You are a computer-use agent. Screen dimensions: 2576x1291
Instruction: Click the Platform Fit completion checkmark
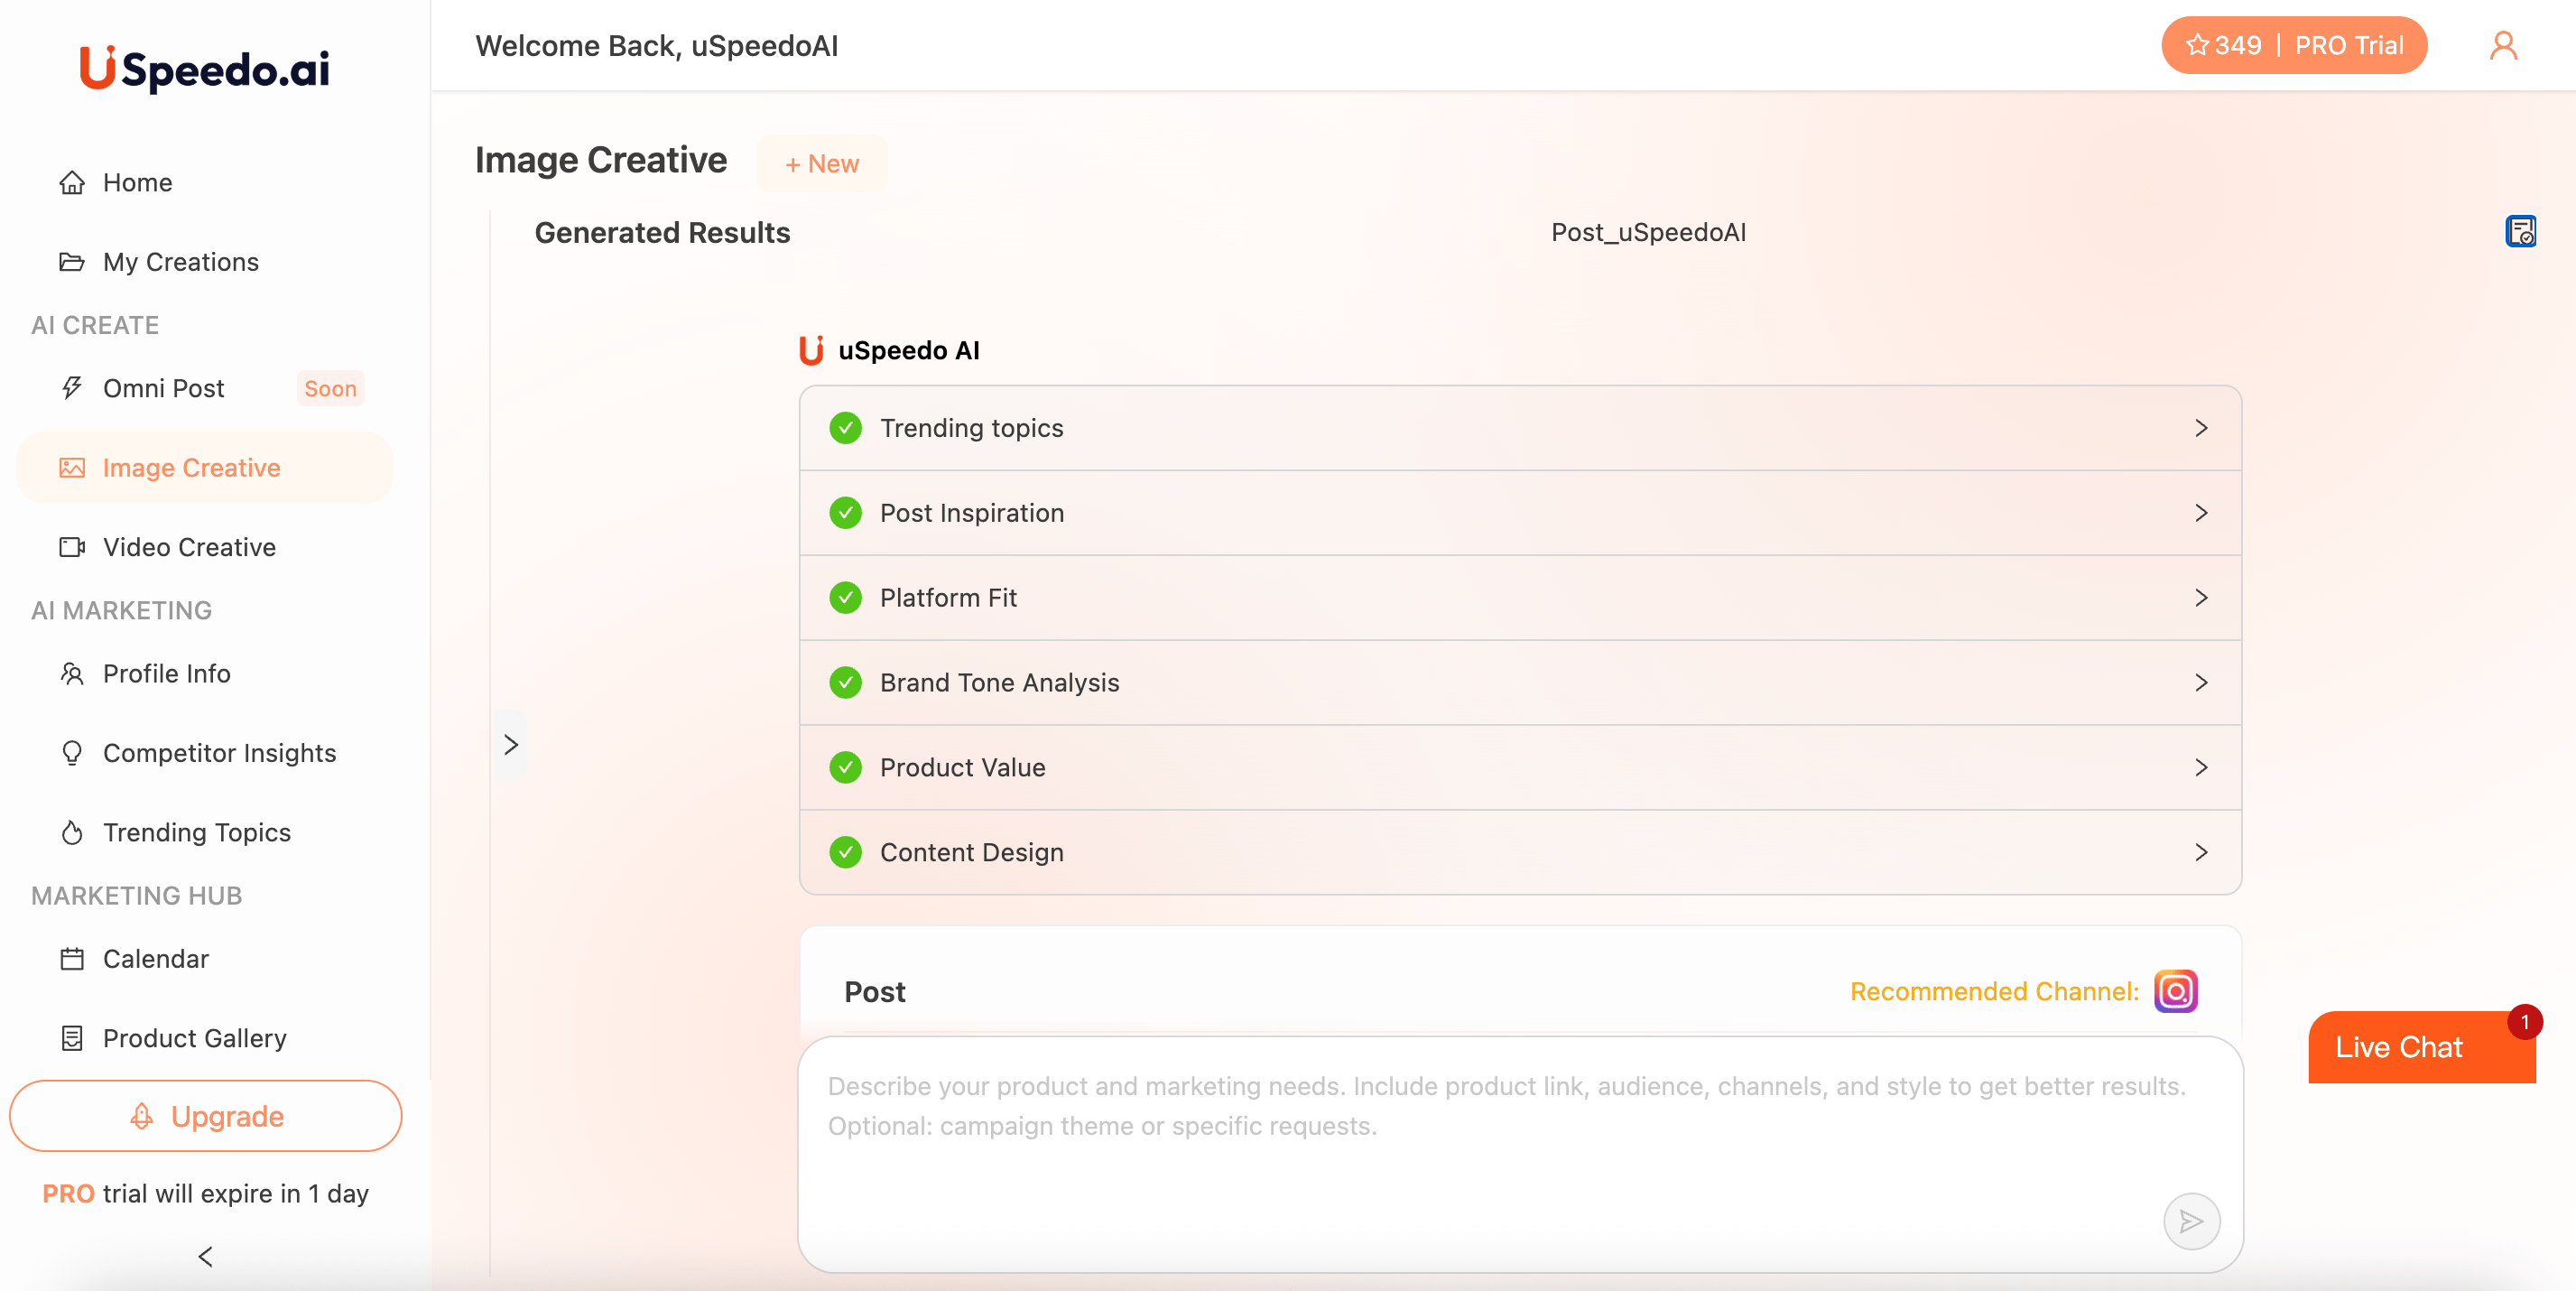pyautogui.click(x=846, y=597)
